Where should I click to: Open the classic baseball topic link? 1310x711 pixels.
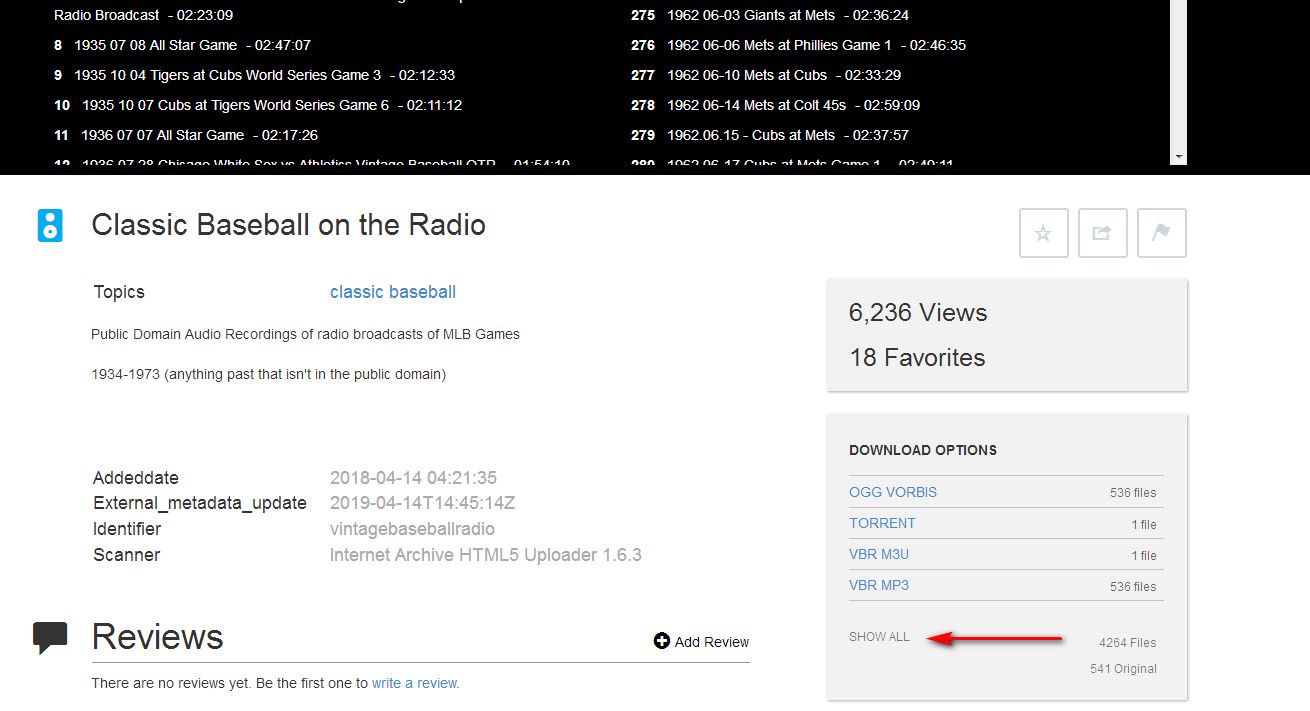pos(393,292)
